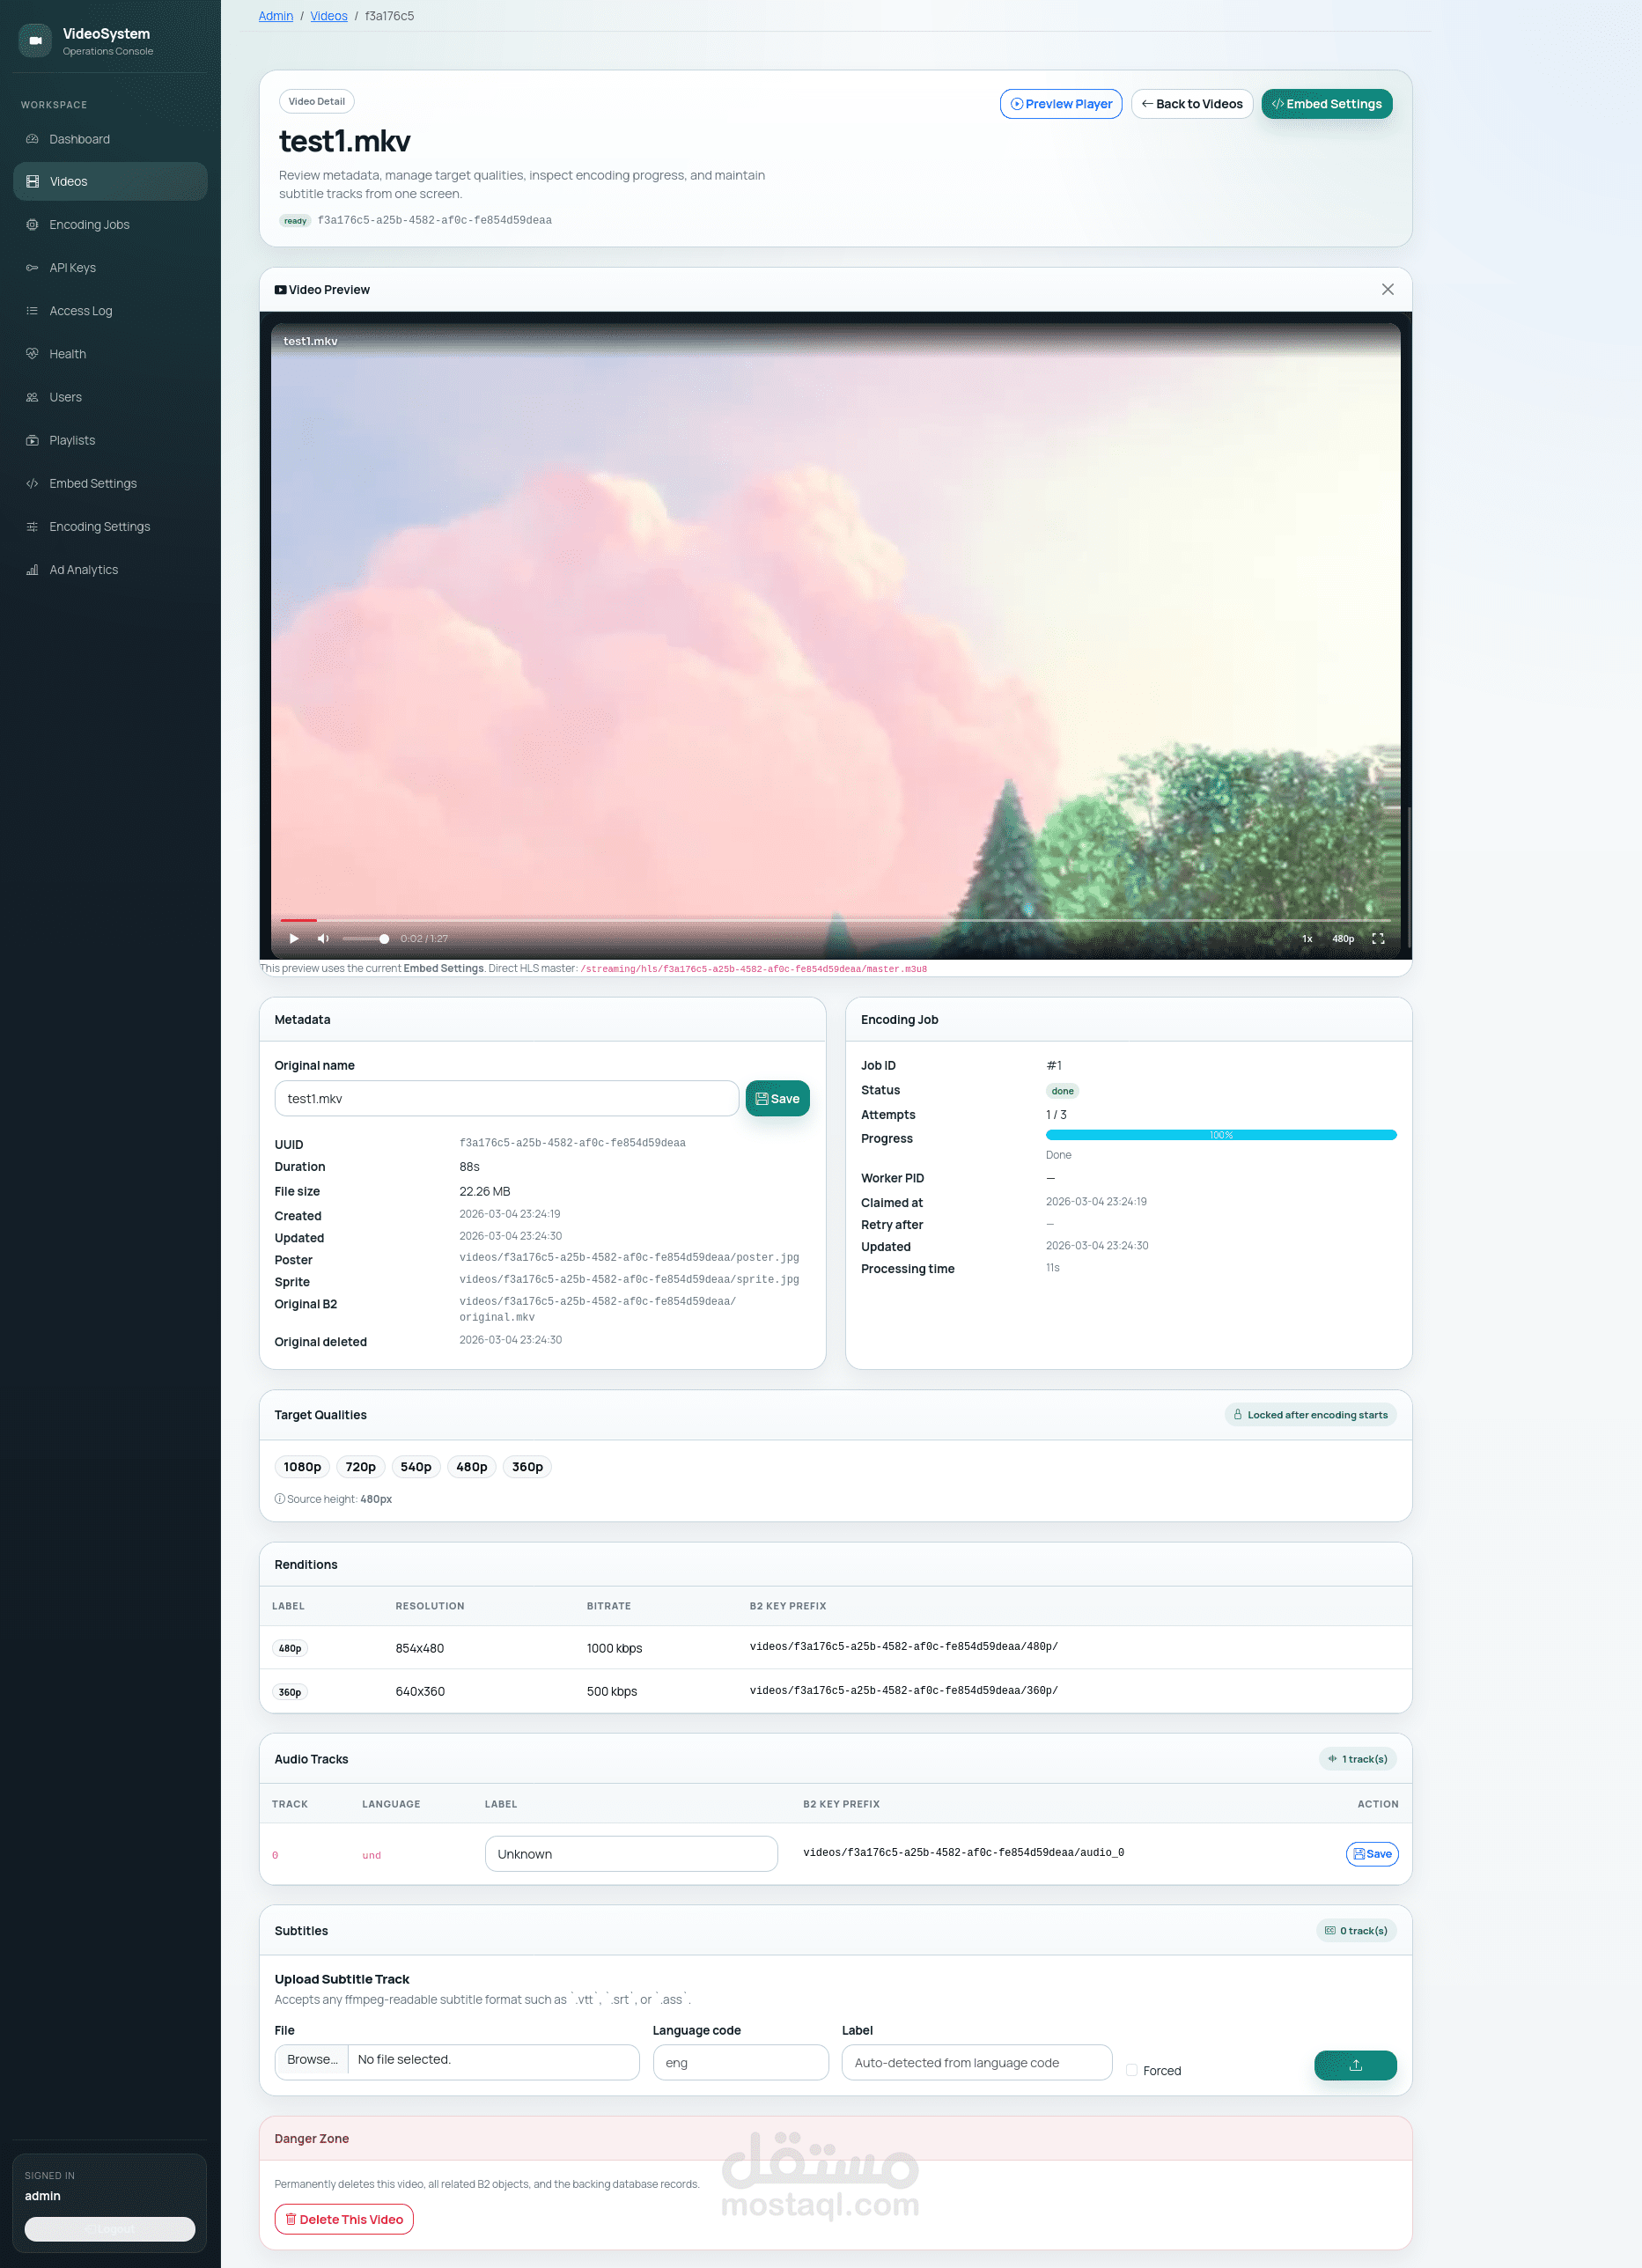This screenshot has width=1642, height=2268.
Task: Click the Locked after encoding starts badge
Action: (x=1311, y=1415)
